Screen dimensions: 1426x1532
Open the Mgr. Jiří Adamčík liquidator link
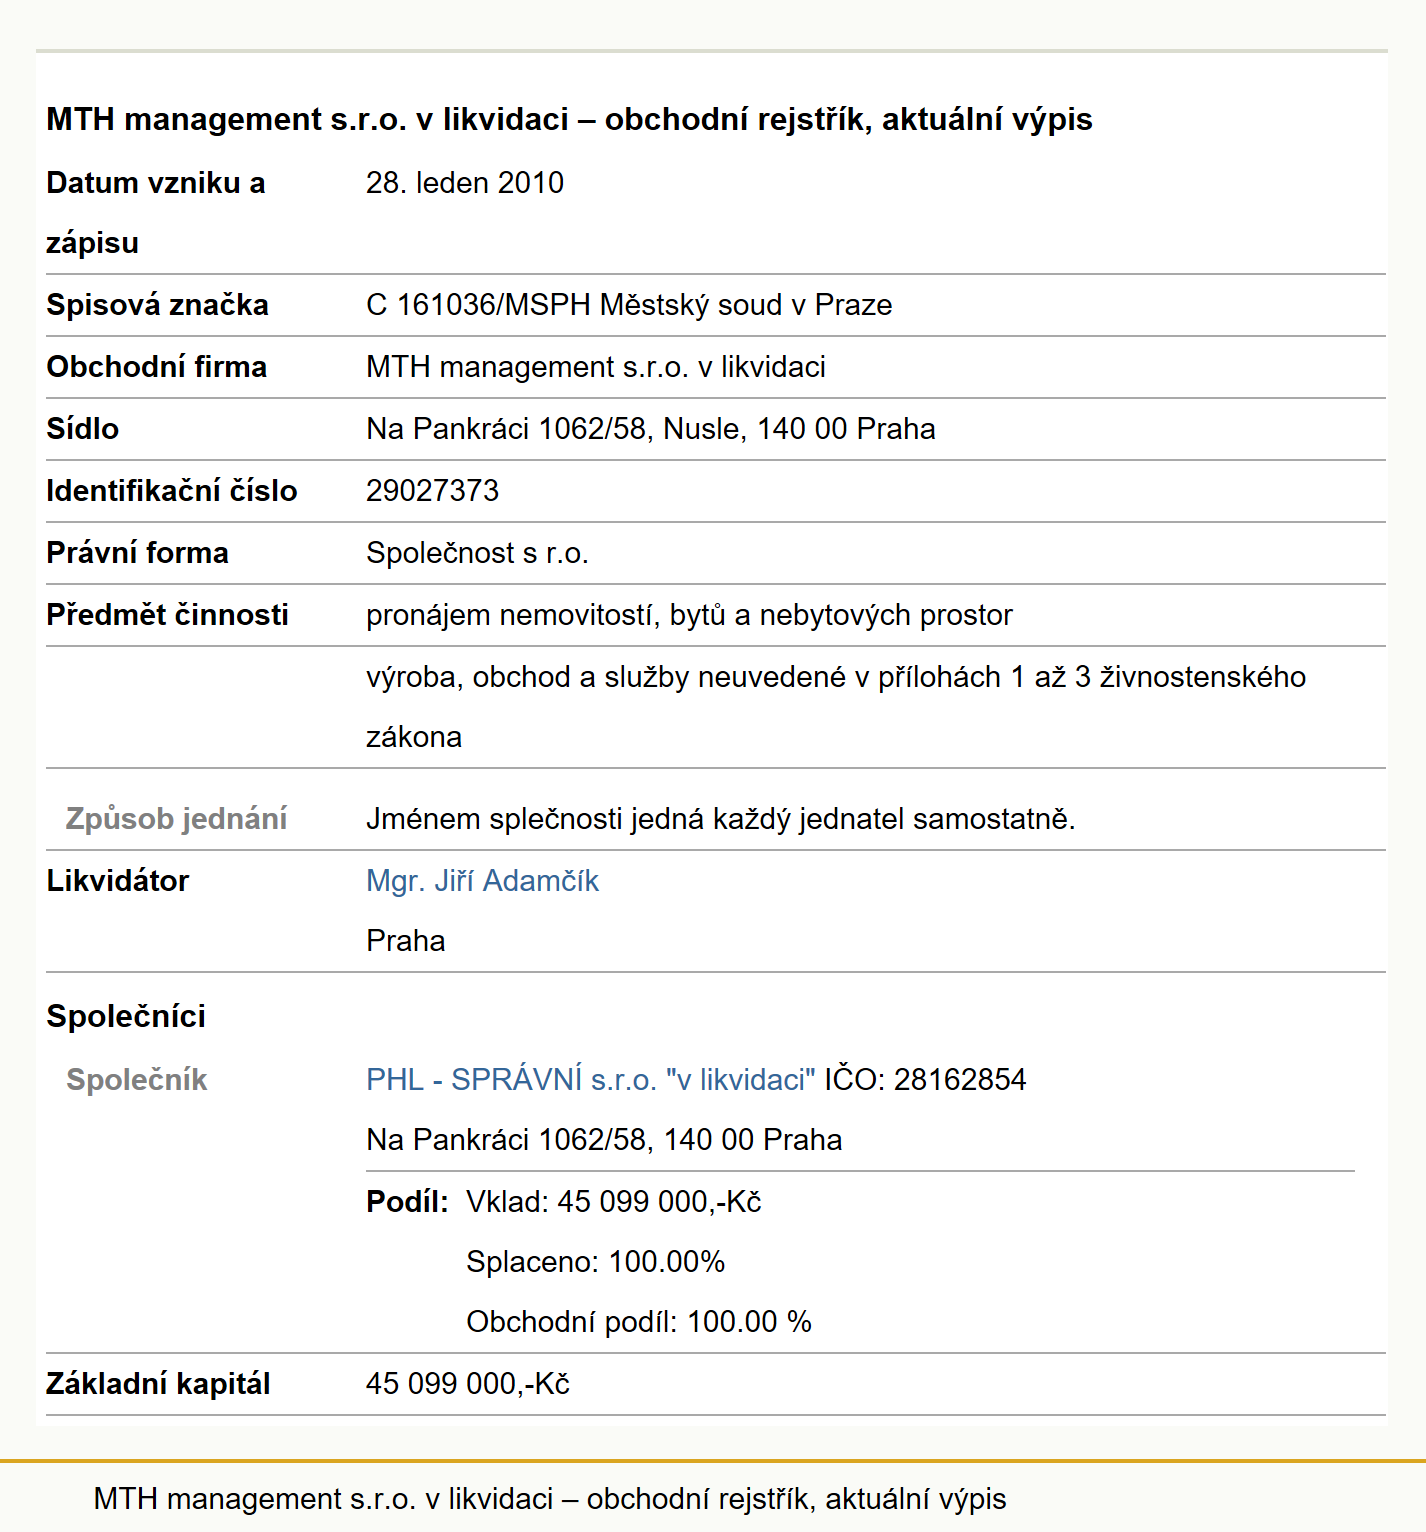[x=482, y=881]
